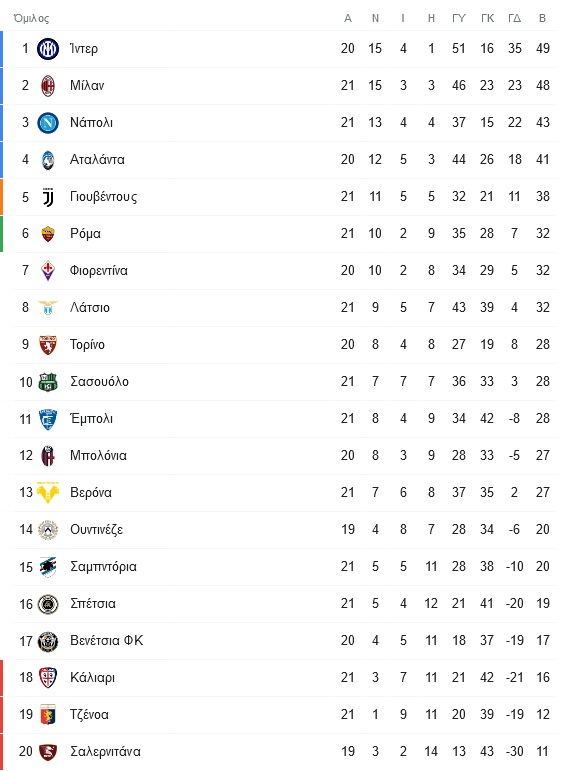Open the Αταλάντα team link
Image resolution: width=563 pixels, height=771 pixels.
[x=97, y=159]
